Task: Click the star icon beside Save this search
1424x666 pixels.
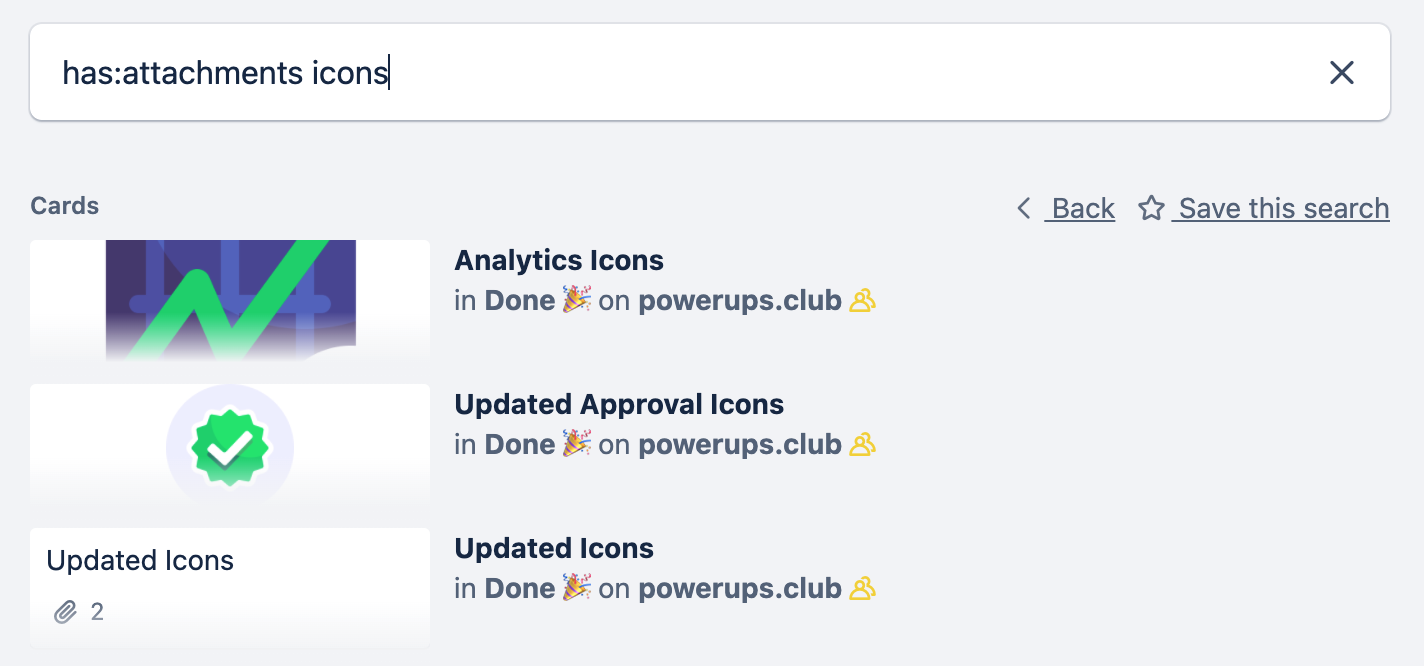Action: click(1151, 208)
